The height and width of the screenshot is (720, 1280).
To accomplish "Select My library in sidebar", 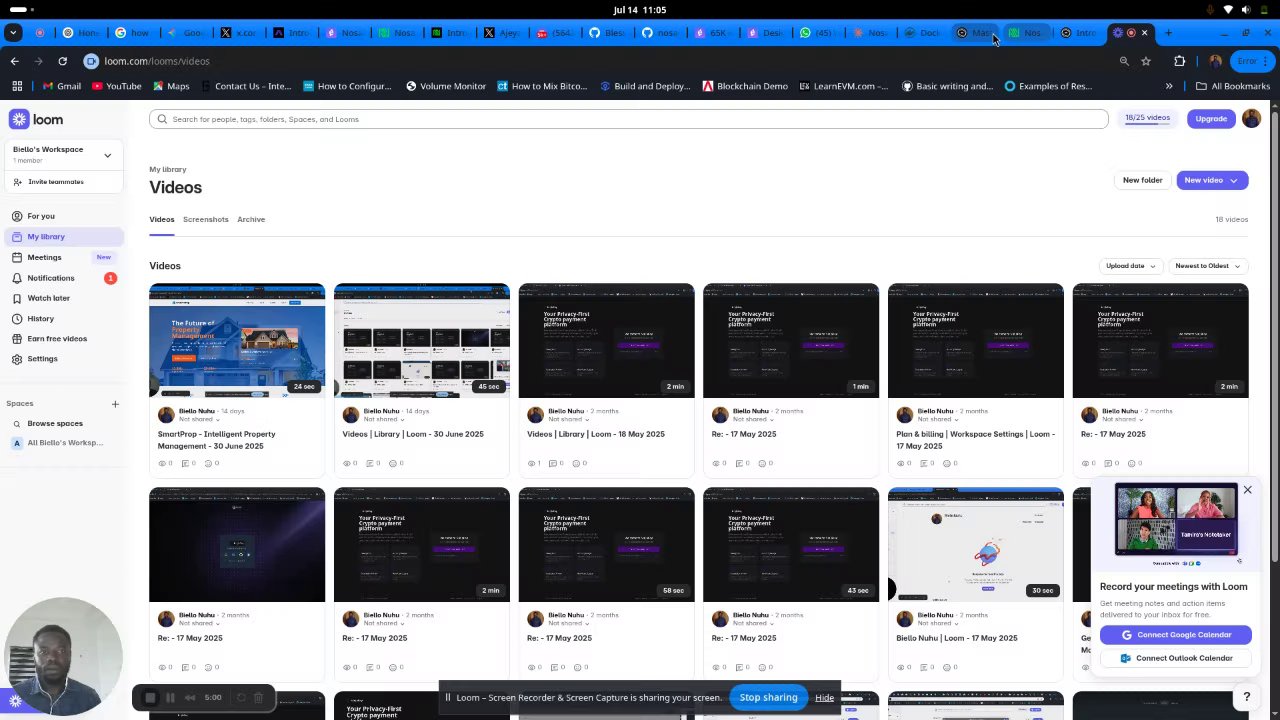I will pos(64,237).
